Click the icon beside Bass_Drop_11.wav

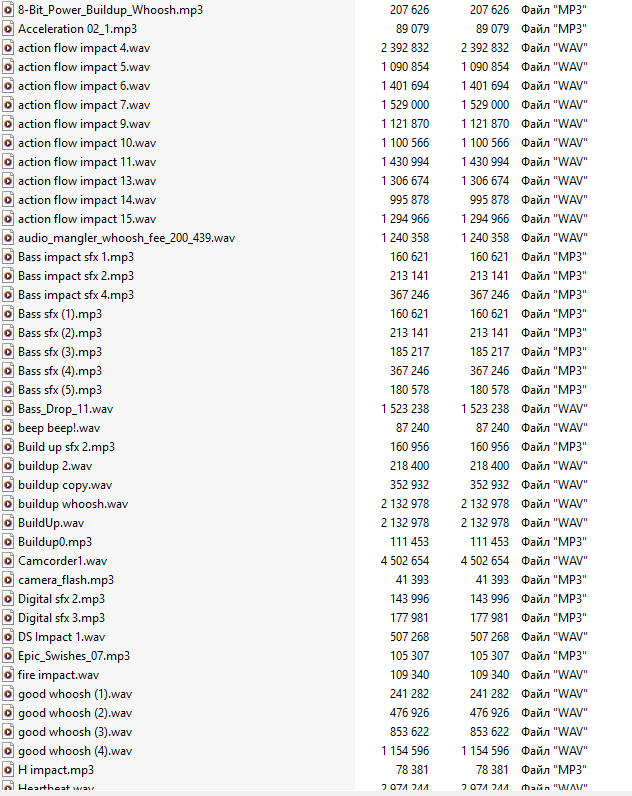coord(8,409)
